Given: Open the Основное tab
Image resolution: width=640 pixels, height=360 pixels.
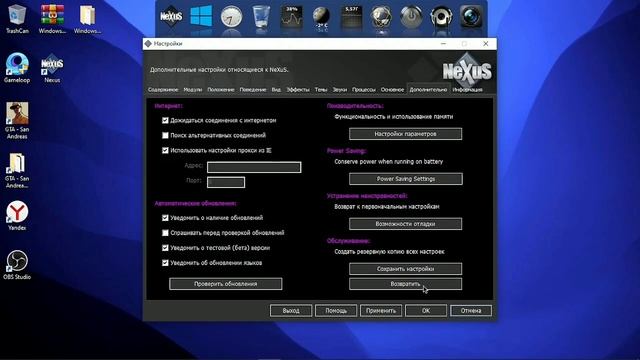Looking at the screenshot, I should (392, 89).
